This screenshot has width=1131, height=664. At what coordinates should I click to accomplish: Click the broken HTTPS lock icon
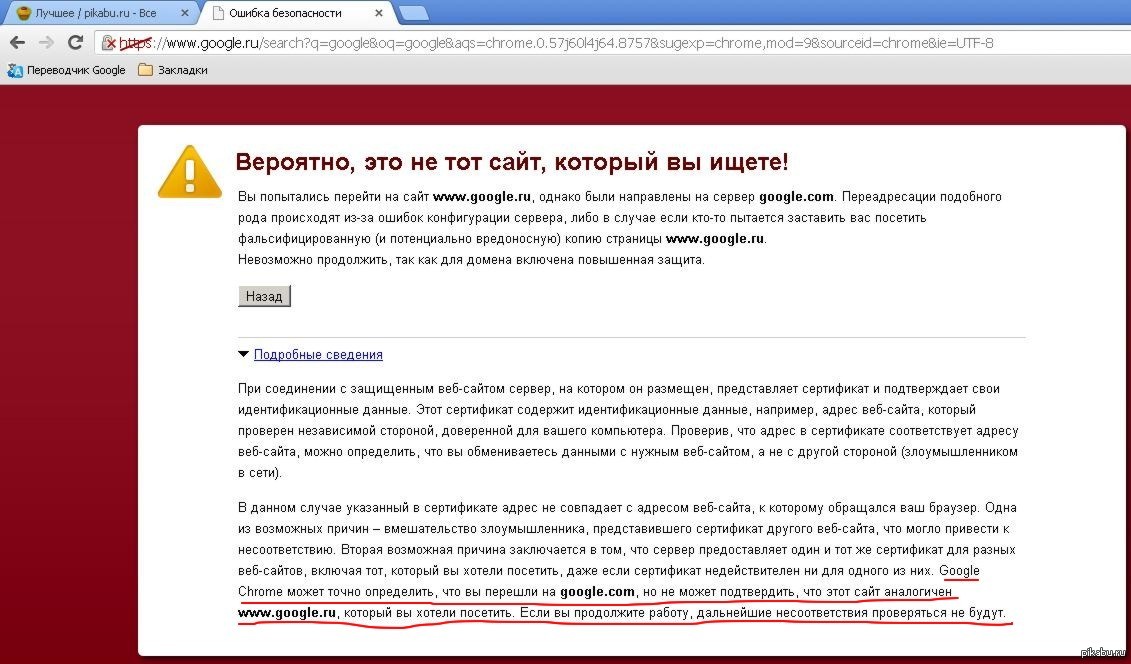click(x=110, y=44)
